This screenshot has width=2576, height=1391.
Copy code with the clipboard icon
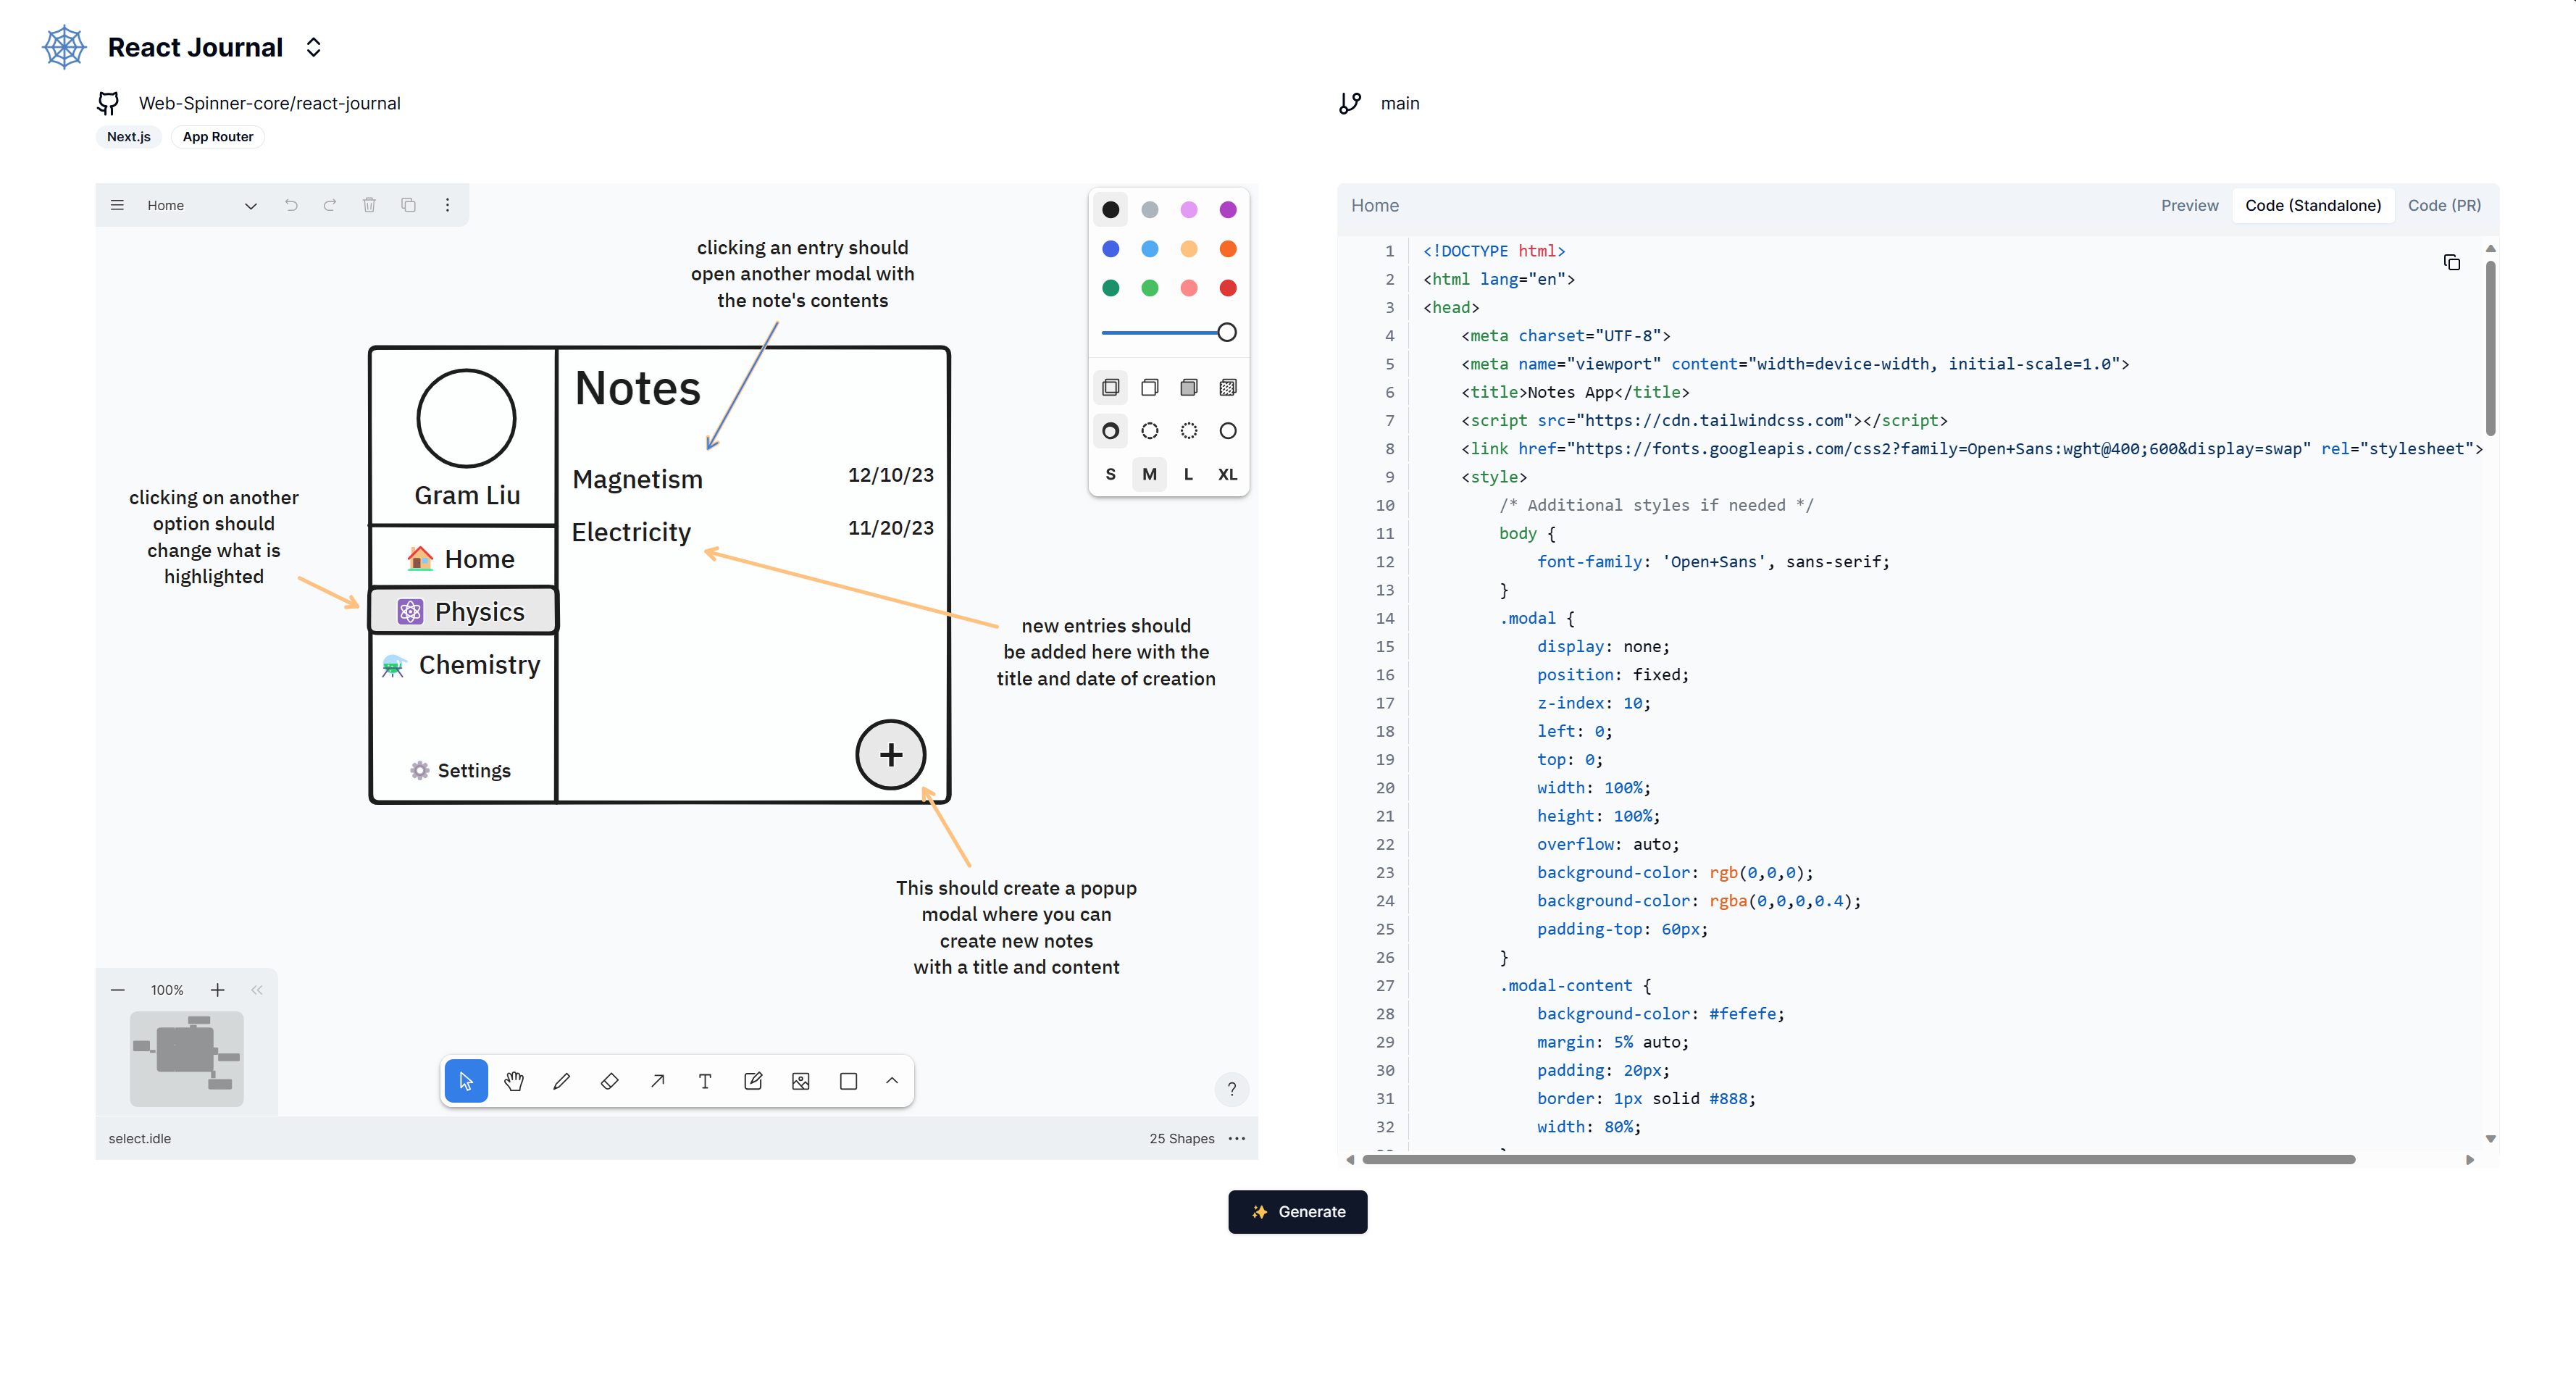pos(2452,262)
